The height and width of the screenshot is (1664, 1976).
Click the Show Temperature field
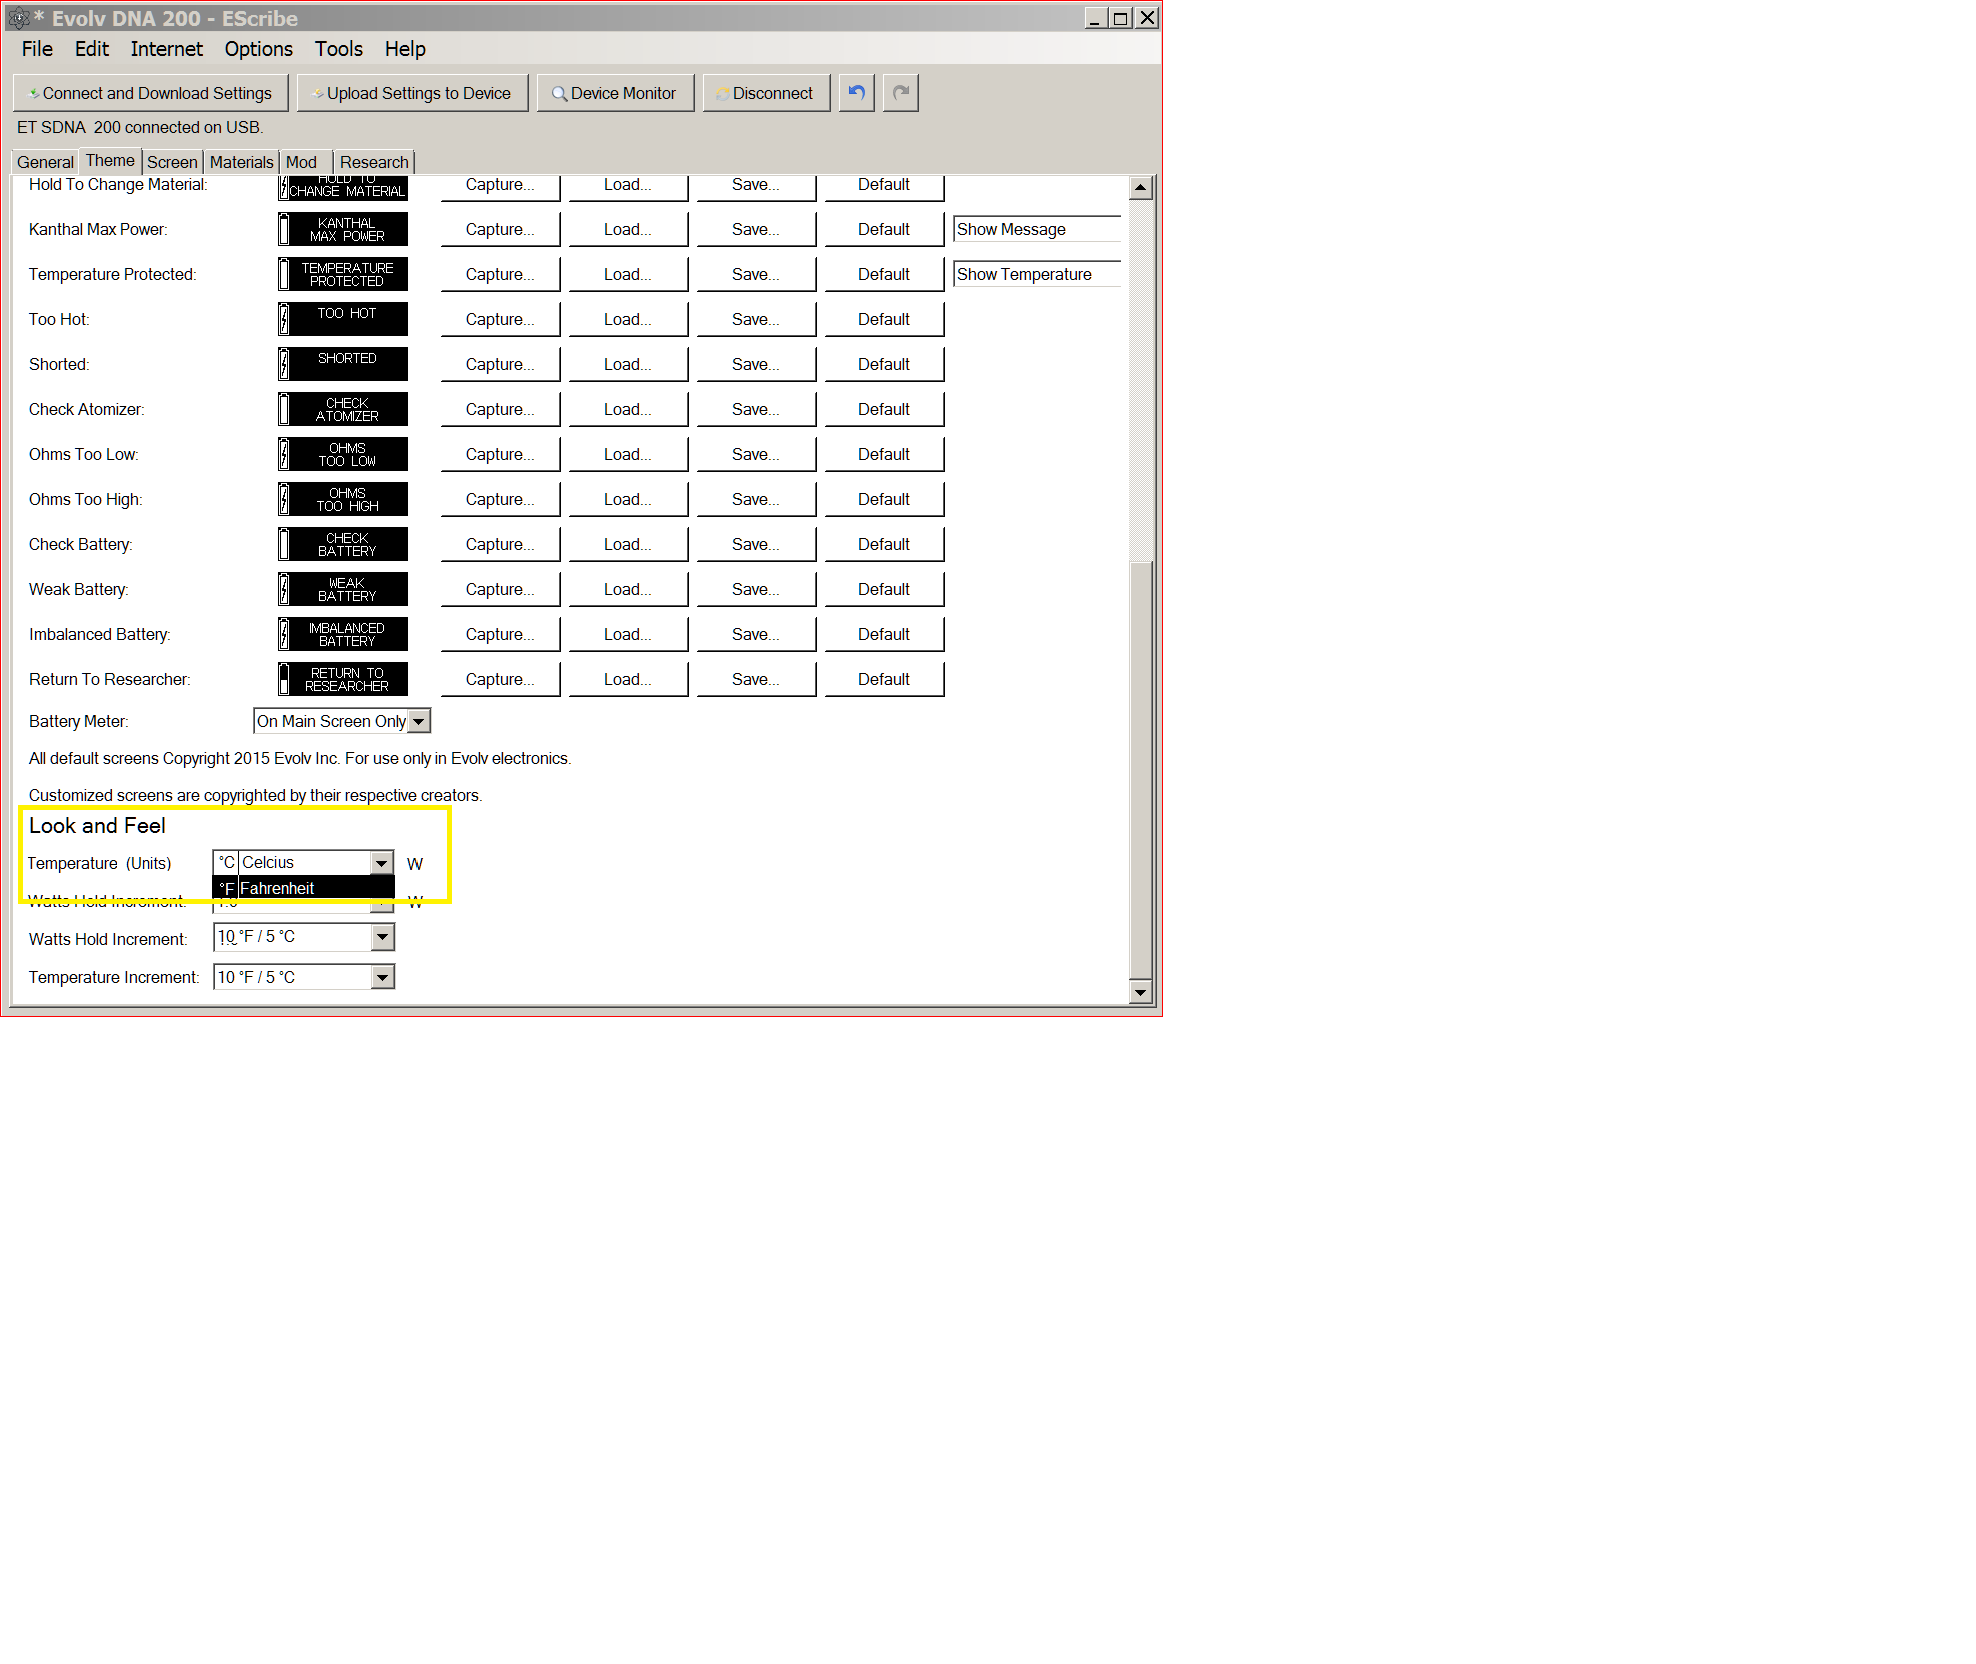[x=1036, y=274]
